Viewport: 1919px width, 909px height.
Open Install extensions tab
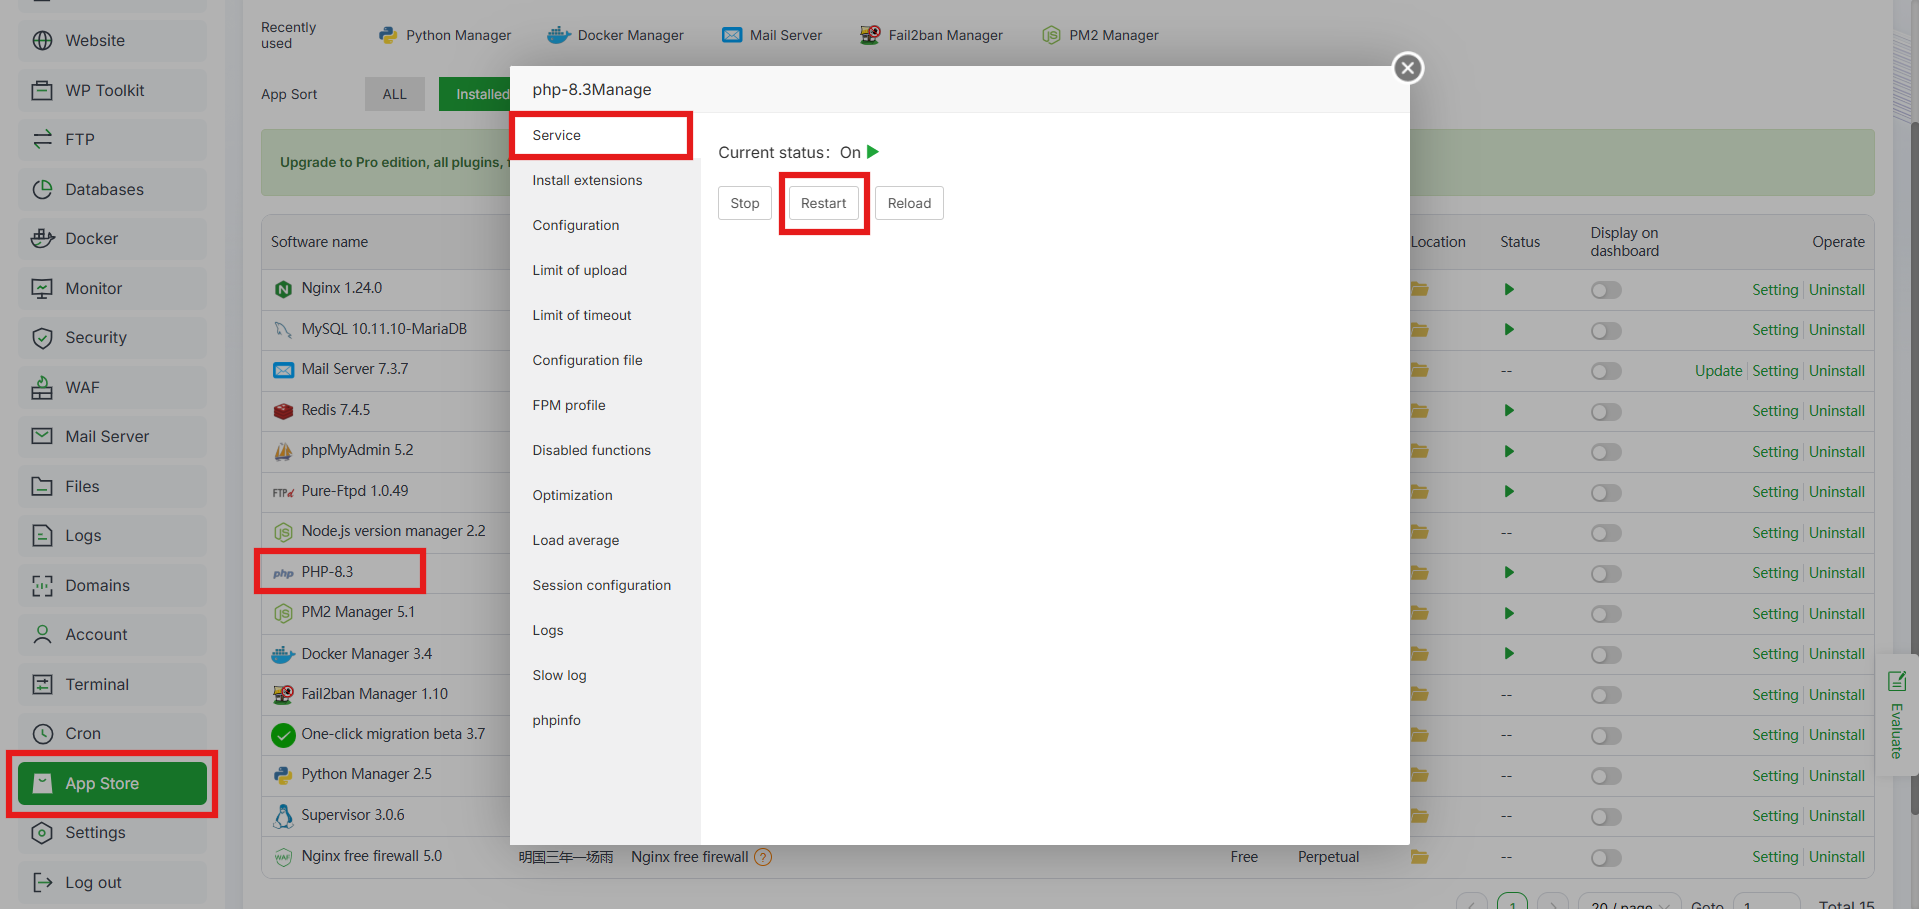(x=605, y=181)
